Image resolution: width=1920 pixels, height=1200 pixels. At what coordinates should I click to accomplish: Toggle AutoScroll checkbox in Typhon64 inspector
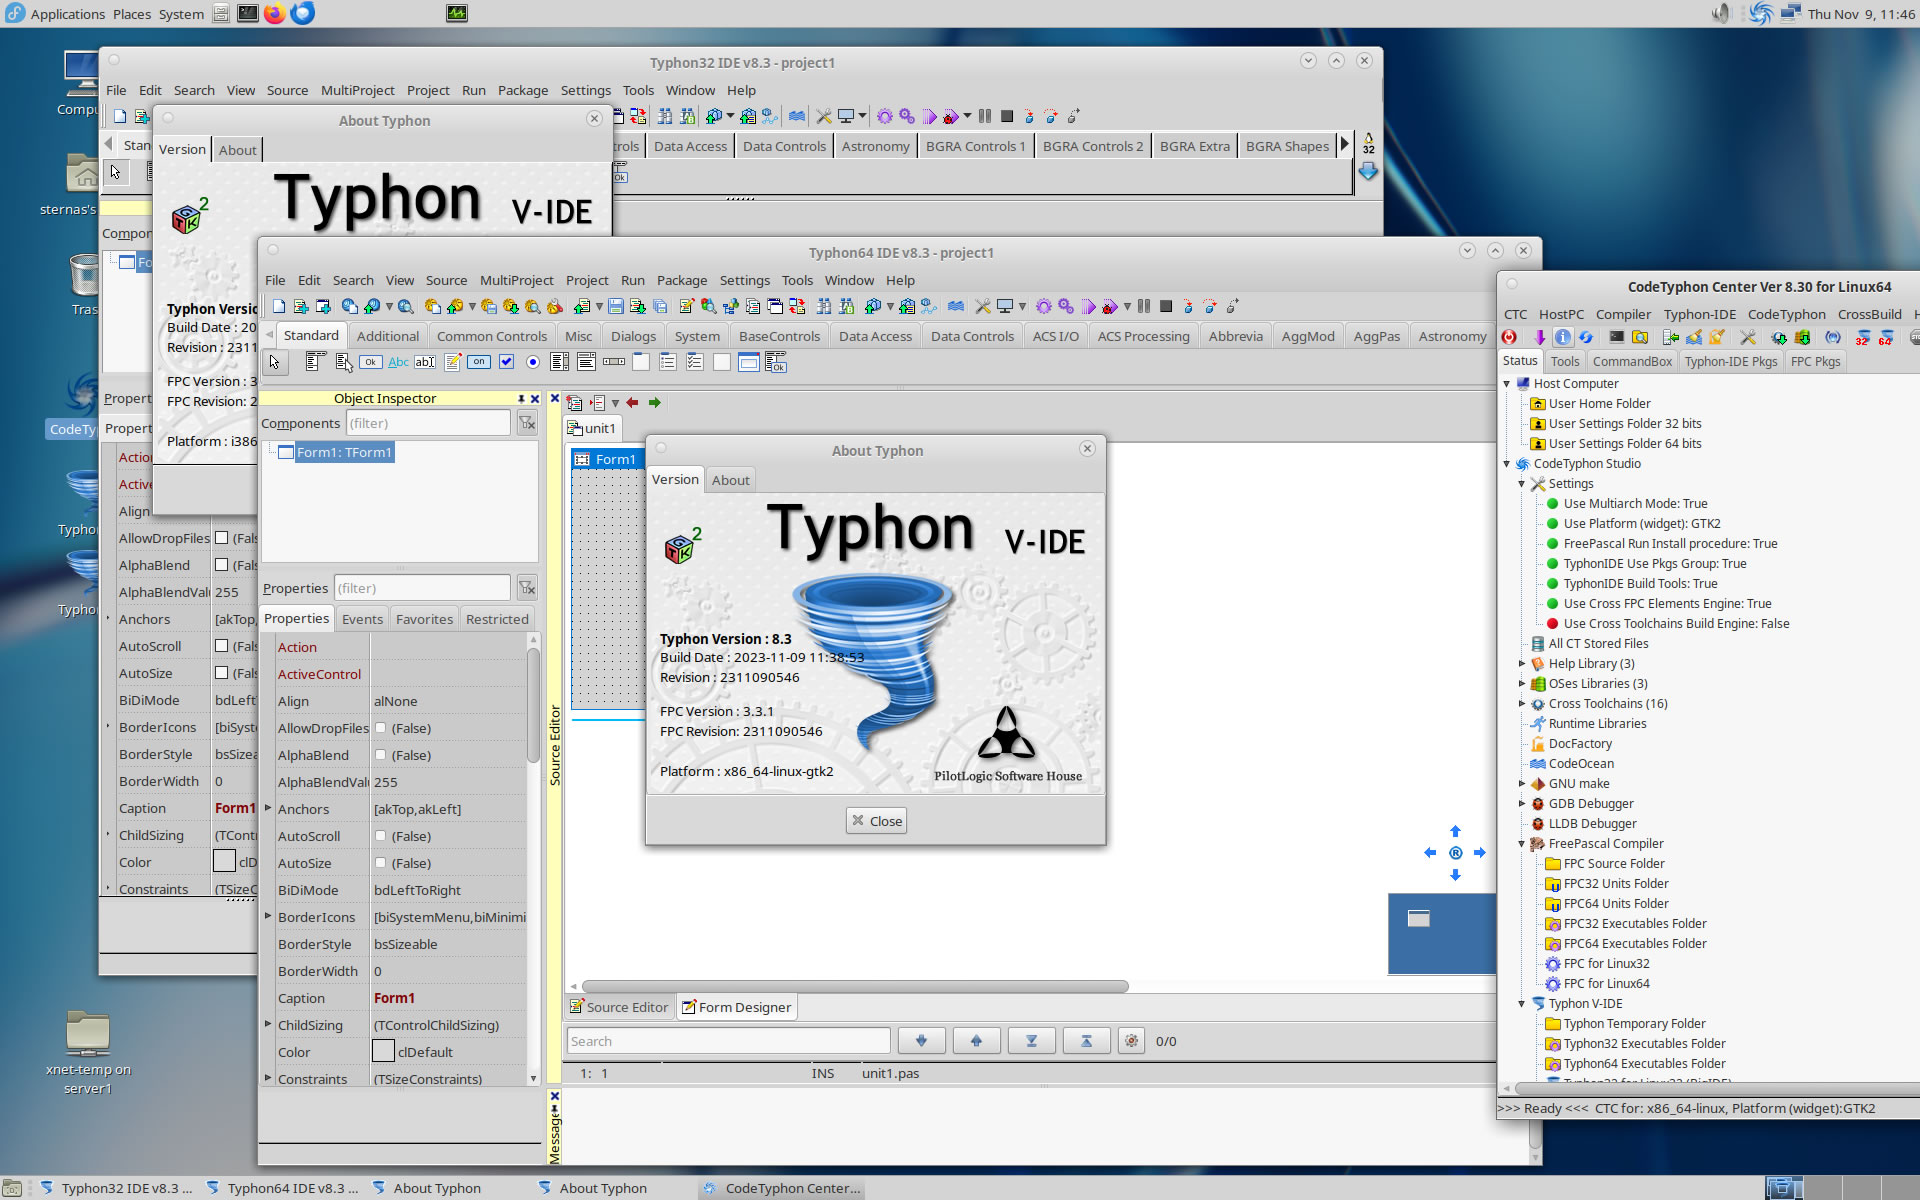381,836
